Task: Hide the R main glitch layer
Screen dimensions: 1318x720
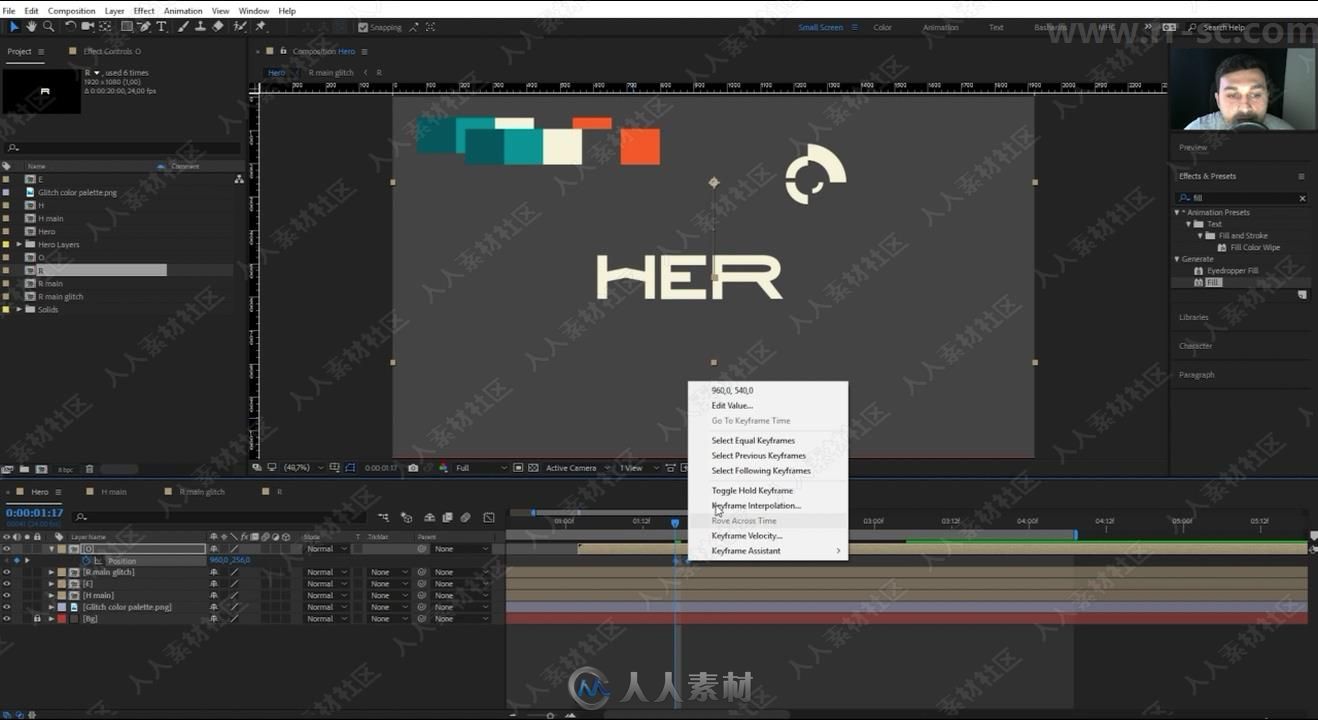Action: (x=6, y=572)
